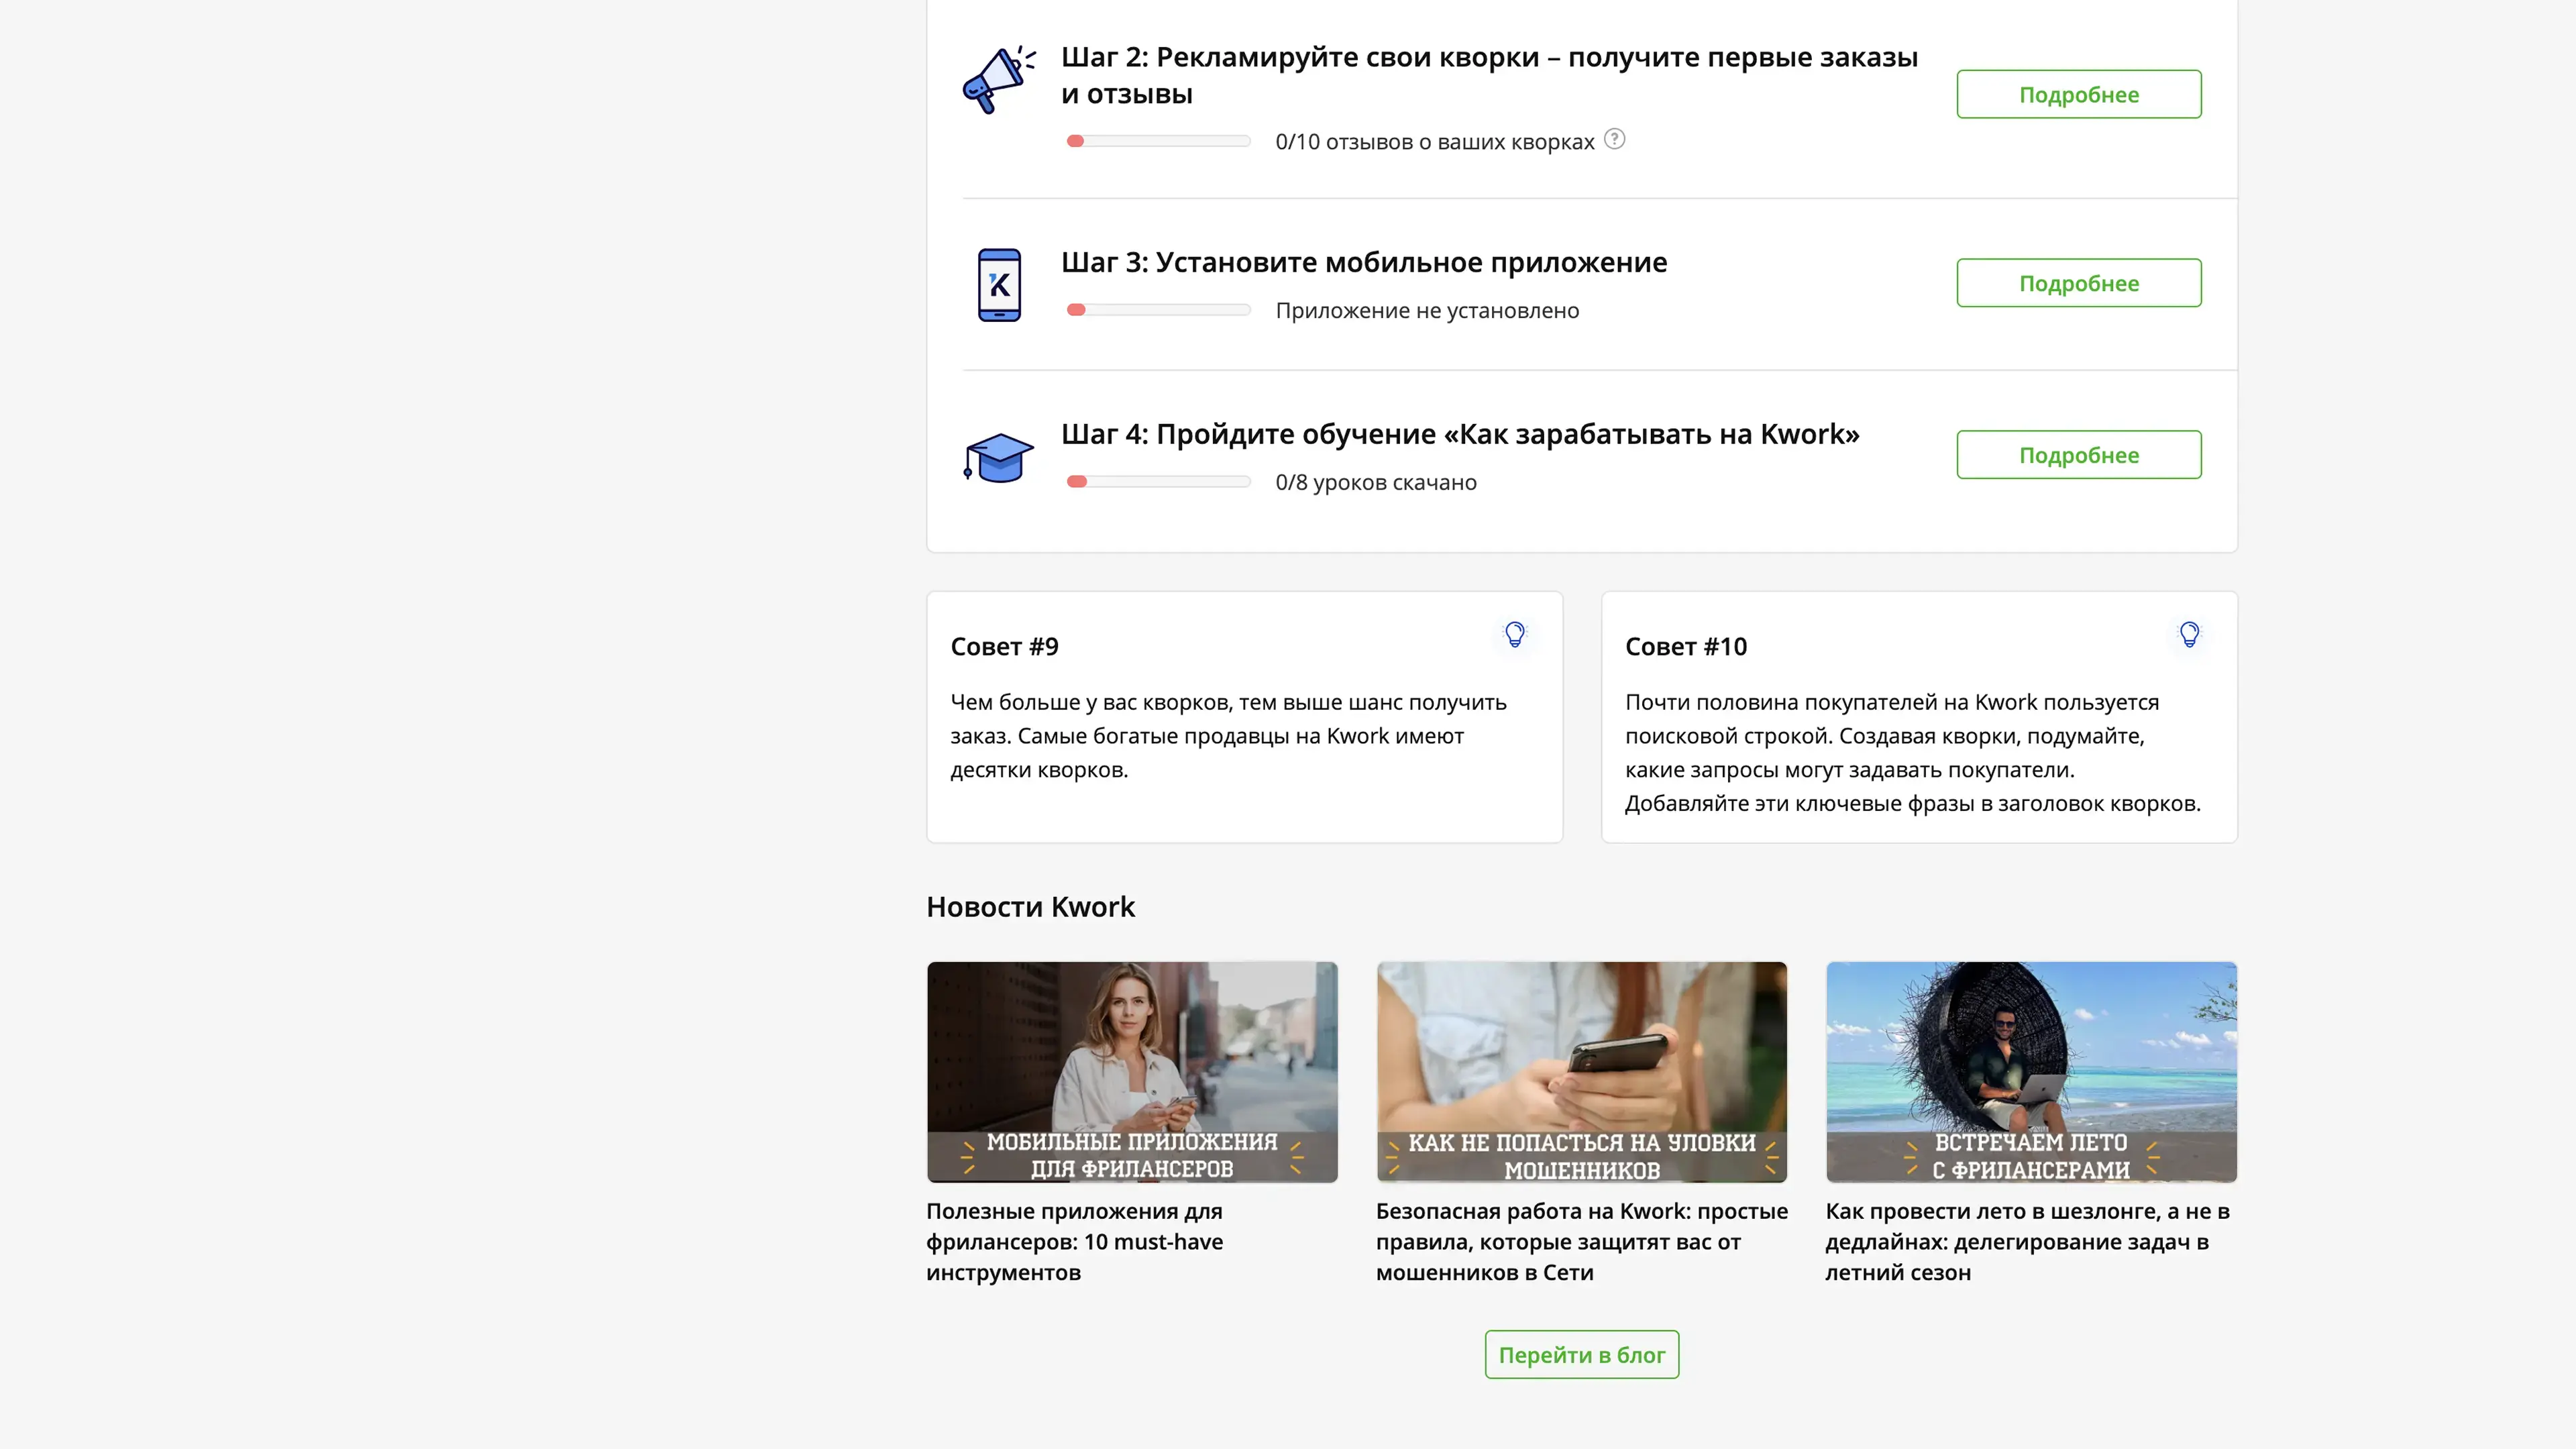Click the megaphone icon for Step 2
The image size is (2576, 1449).
coord(997,79)
